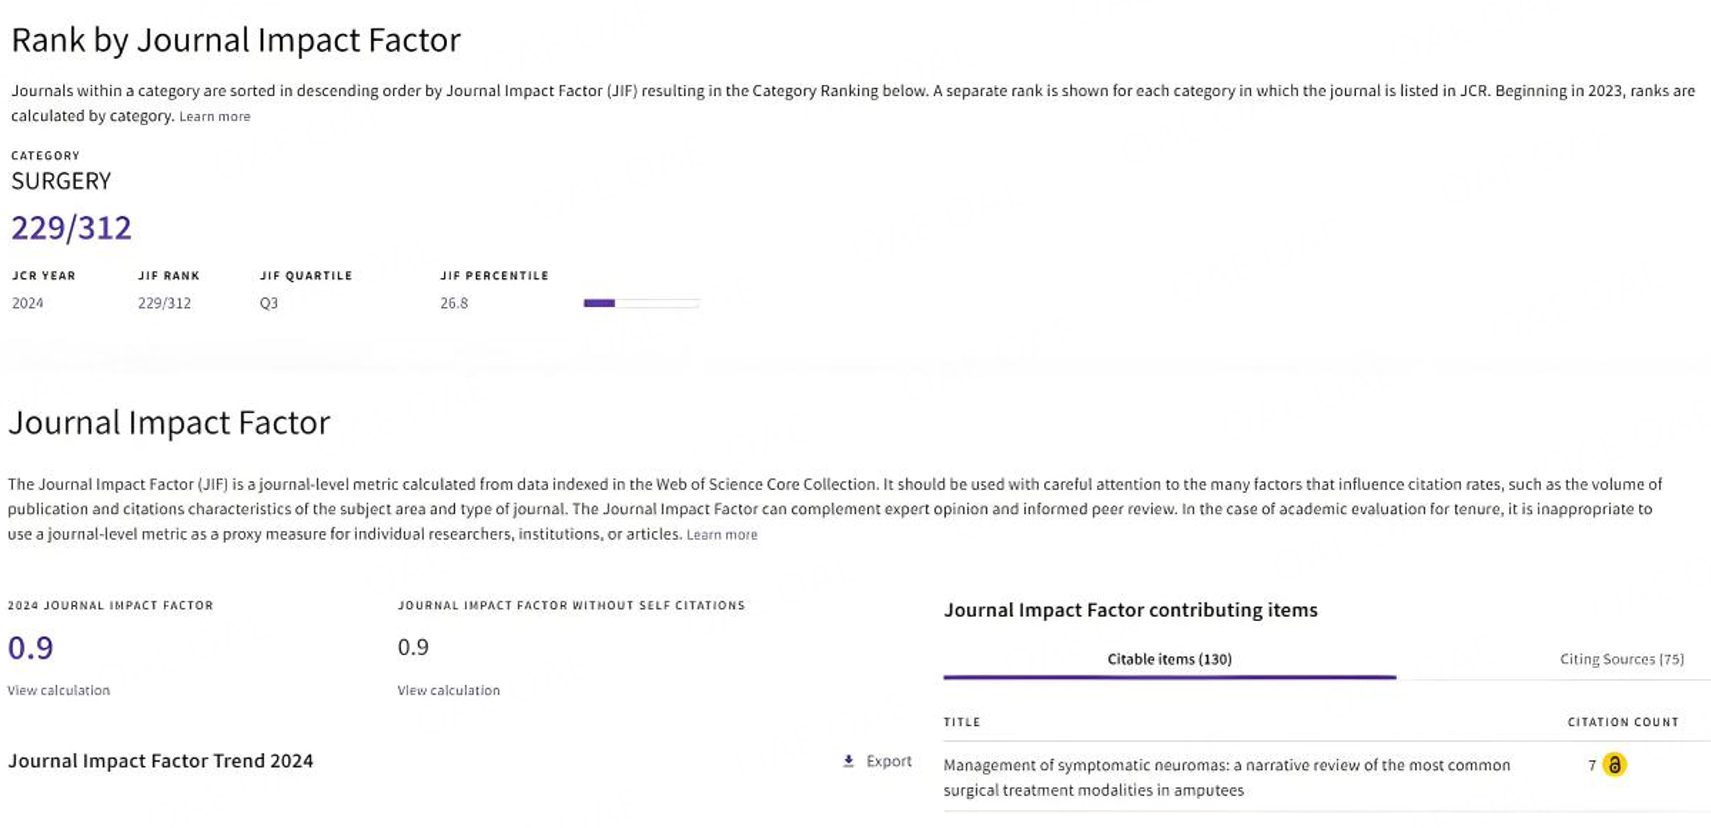Switch to the Citing Sources (75) tab
The image size is (1711, 828).
point(1621,659)
